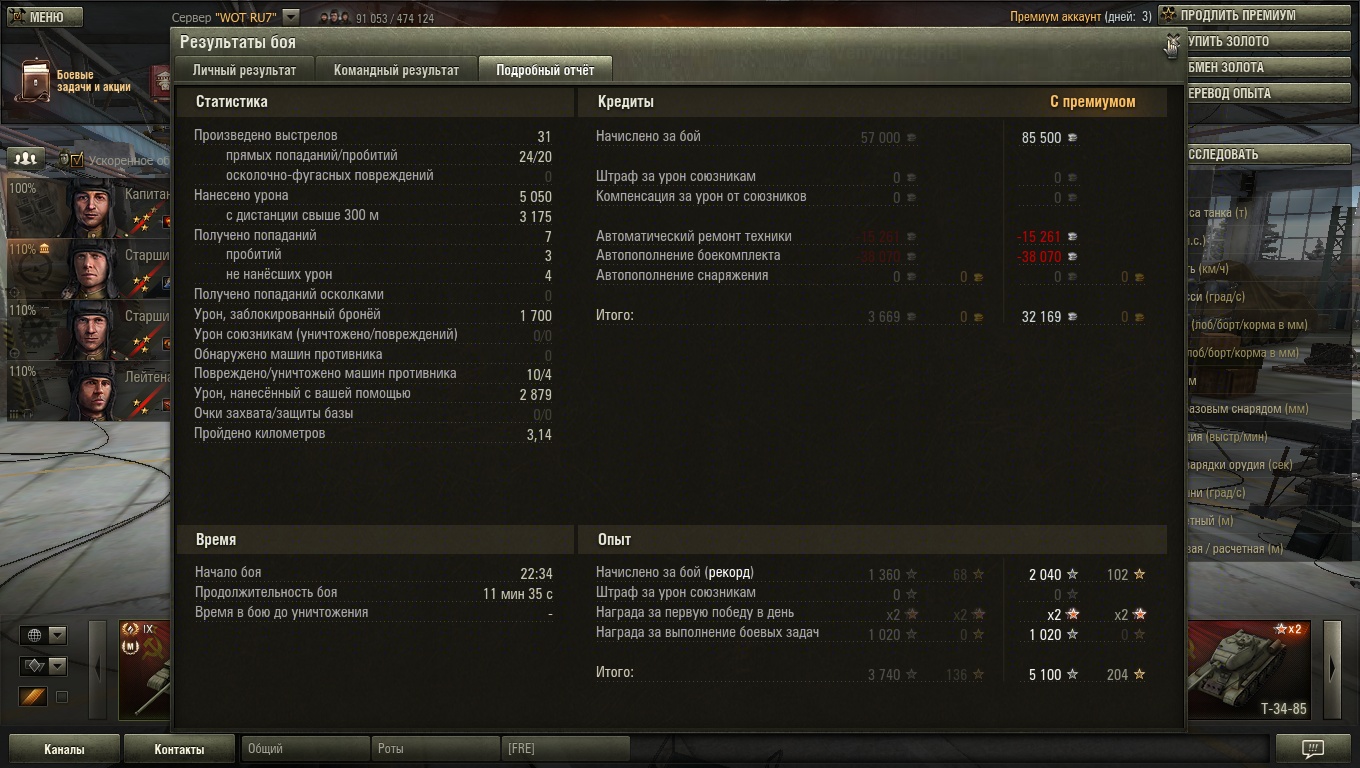Expand the vehicle type filter dropdown
1360x768 pixels.
click(x=44, y=666)
